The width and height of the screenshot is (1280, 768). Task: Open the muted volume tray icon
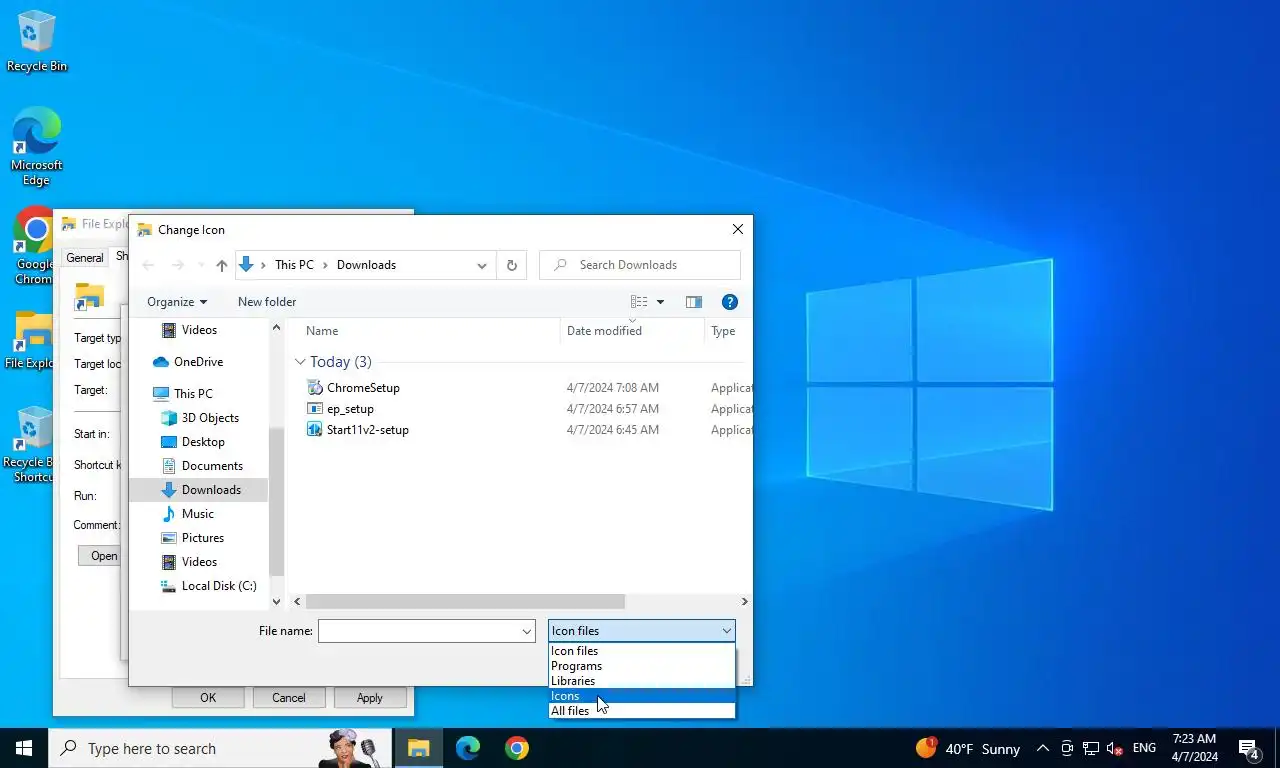coord(1115,748)
